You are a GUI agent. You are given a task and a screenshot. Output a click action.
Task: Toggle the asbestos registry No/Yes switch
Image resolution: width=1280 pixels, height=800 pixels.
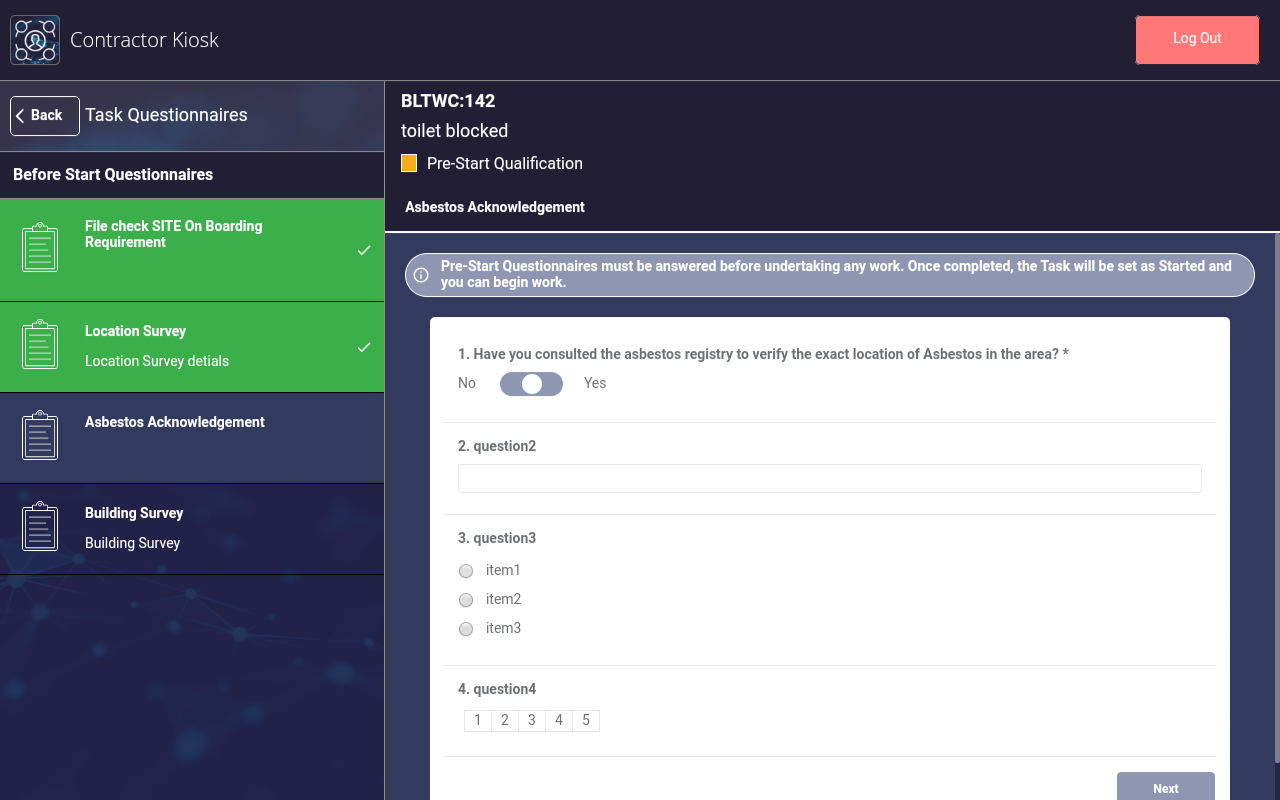click(x=531, y=384)
